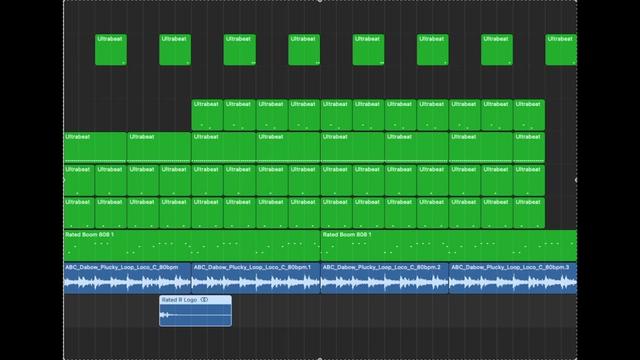640x360 pixels.
Task: Select the fourth Ultrabeat region in the top row
Action: (x=304, y=50)
